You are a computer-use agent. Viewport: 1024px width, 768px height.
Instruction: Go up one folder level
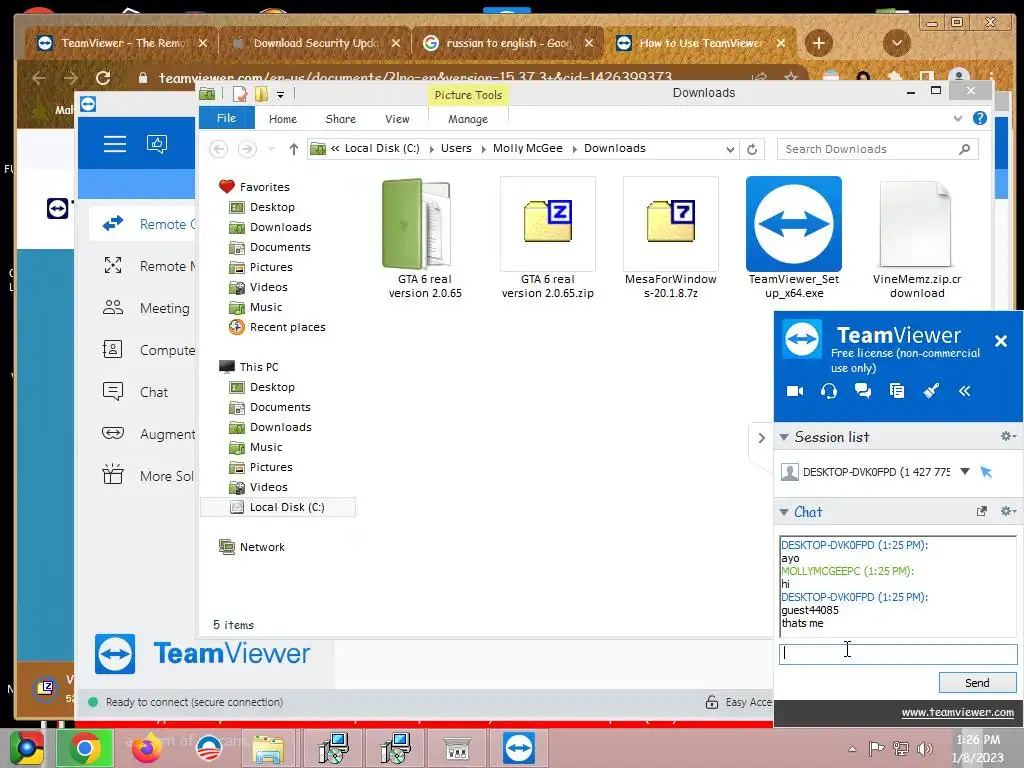293,149
